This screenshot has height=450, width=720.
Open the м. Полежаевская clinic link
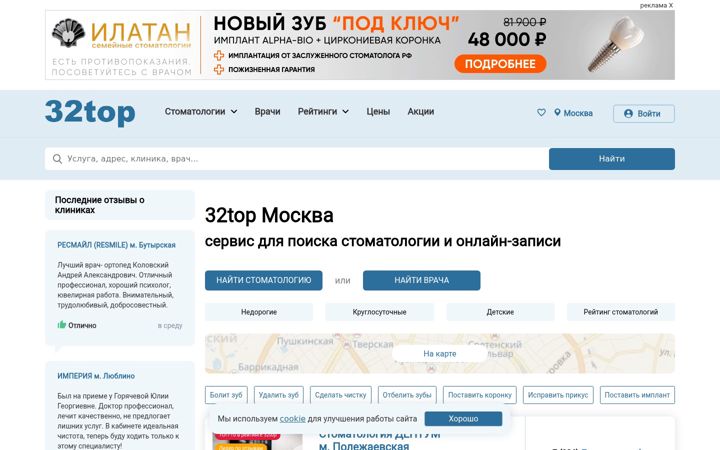(364, 446)
